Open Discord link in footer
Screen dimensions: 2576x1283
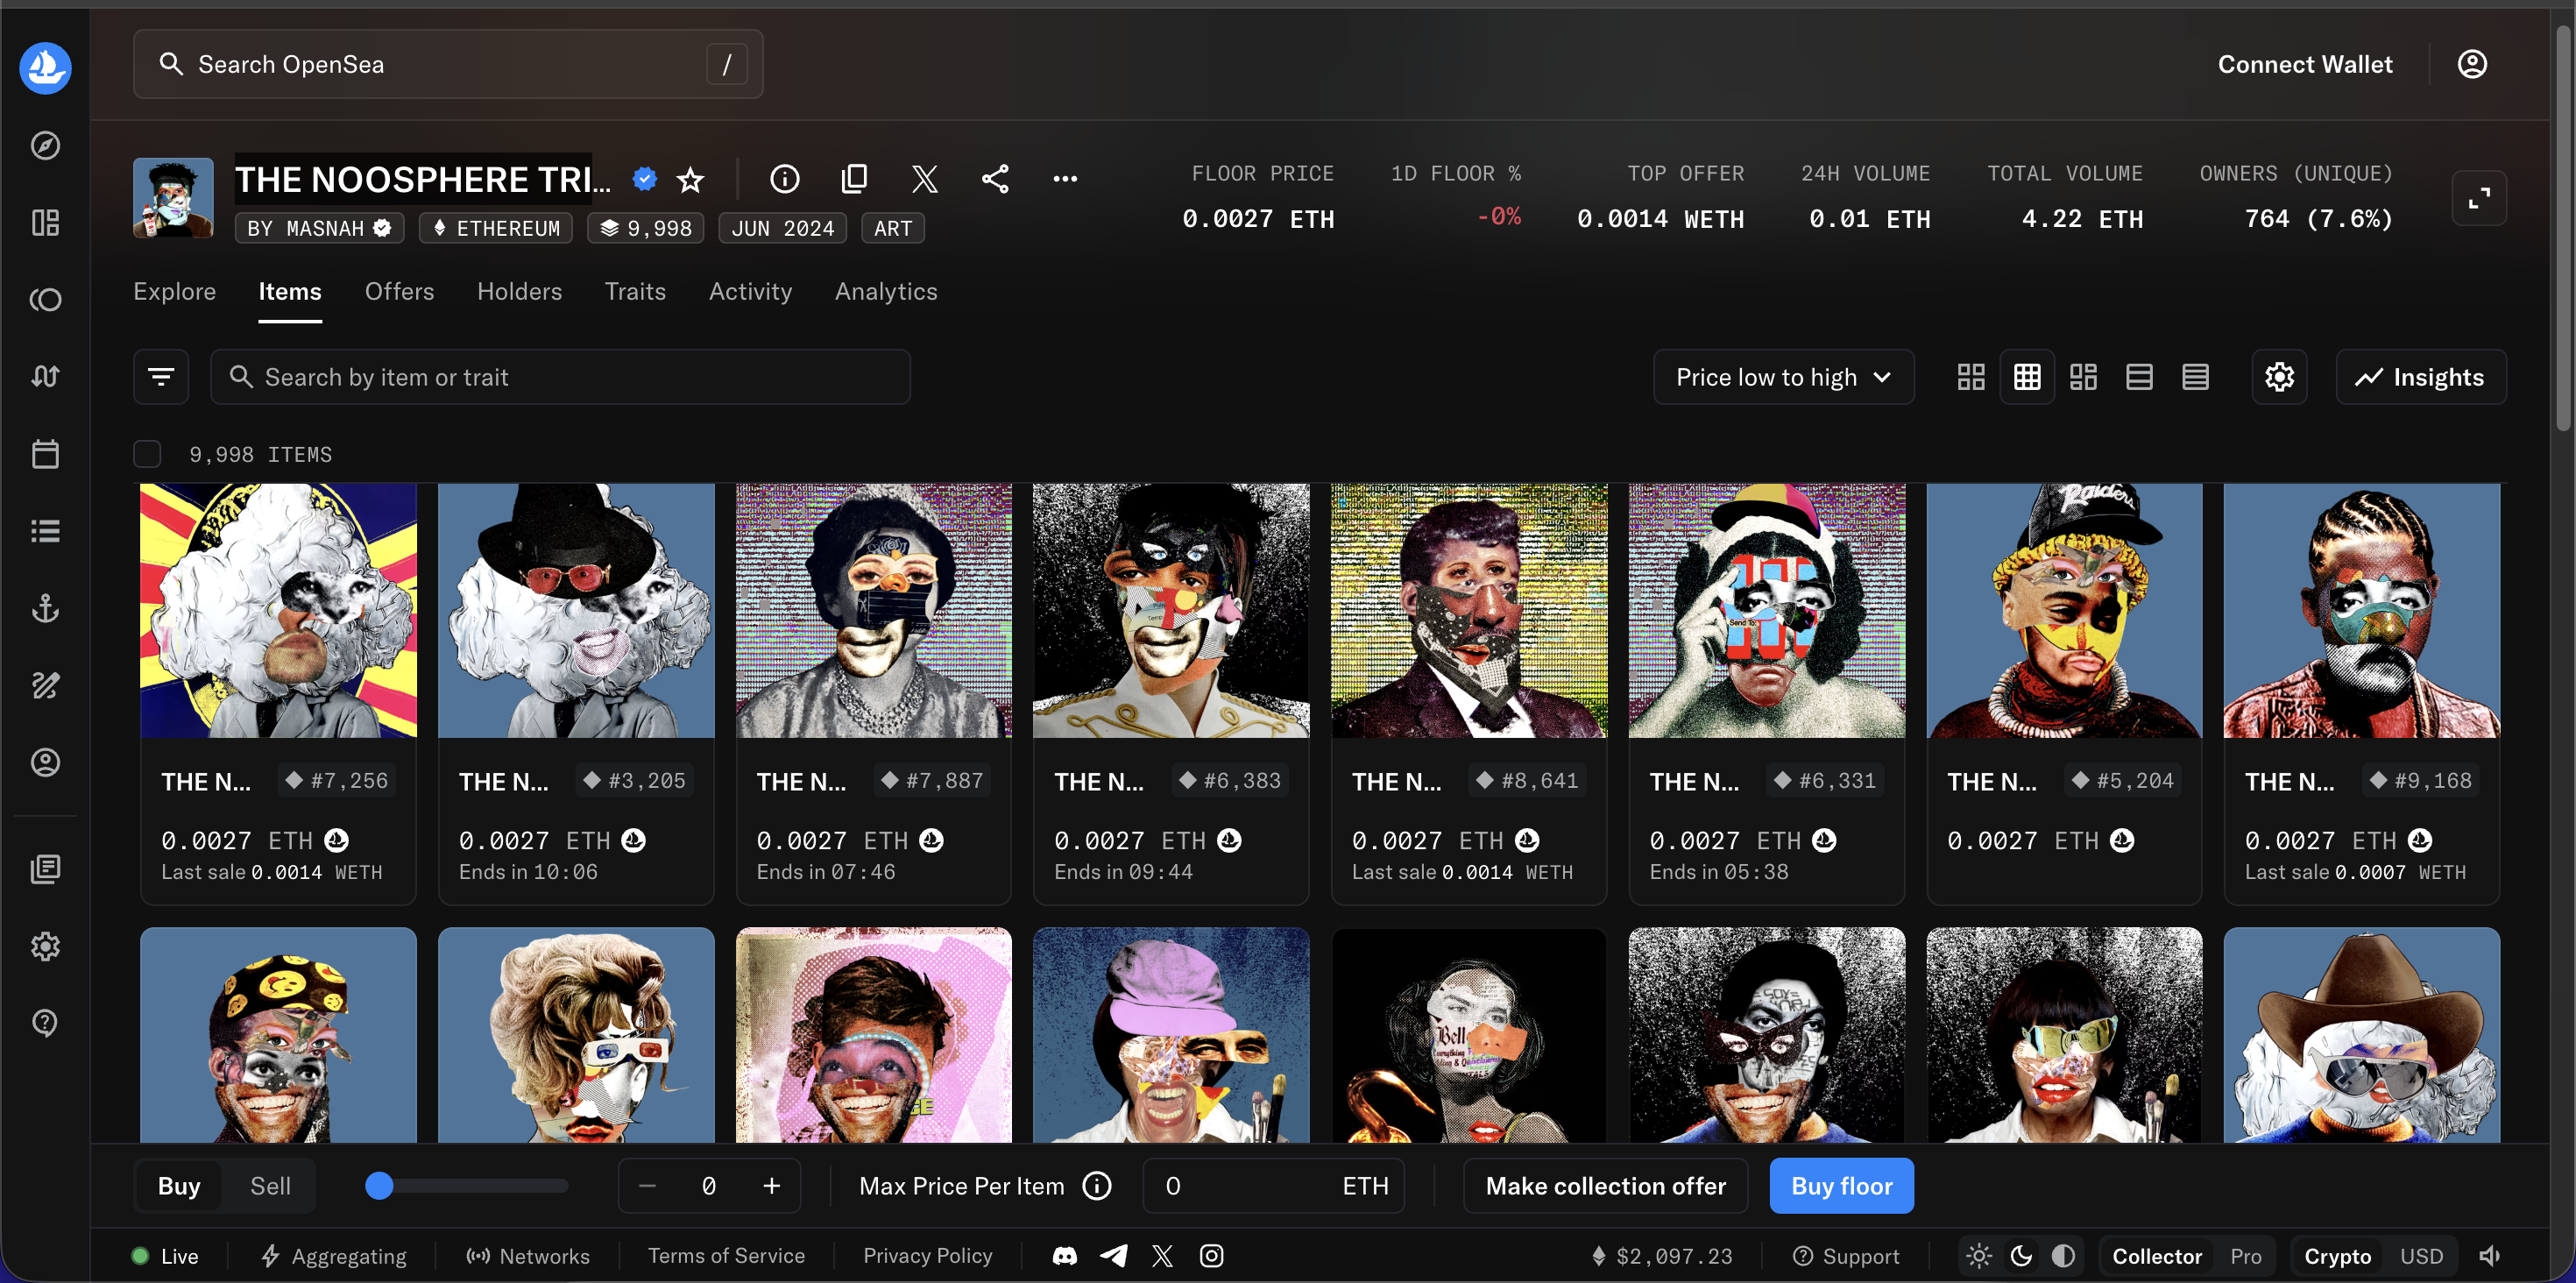1064,1256
